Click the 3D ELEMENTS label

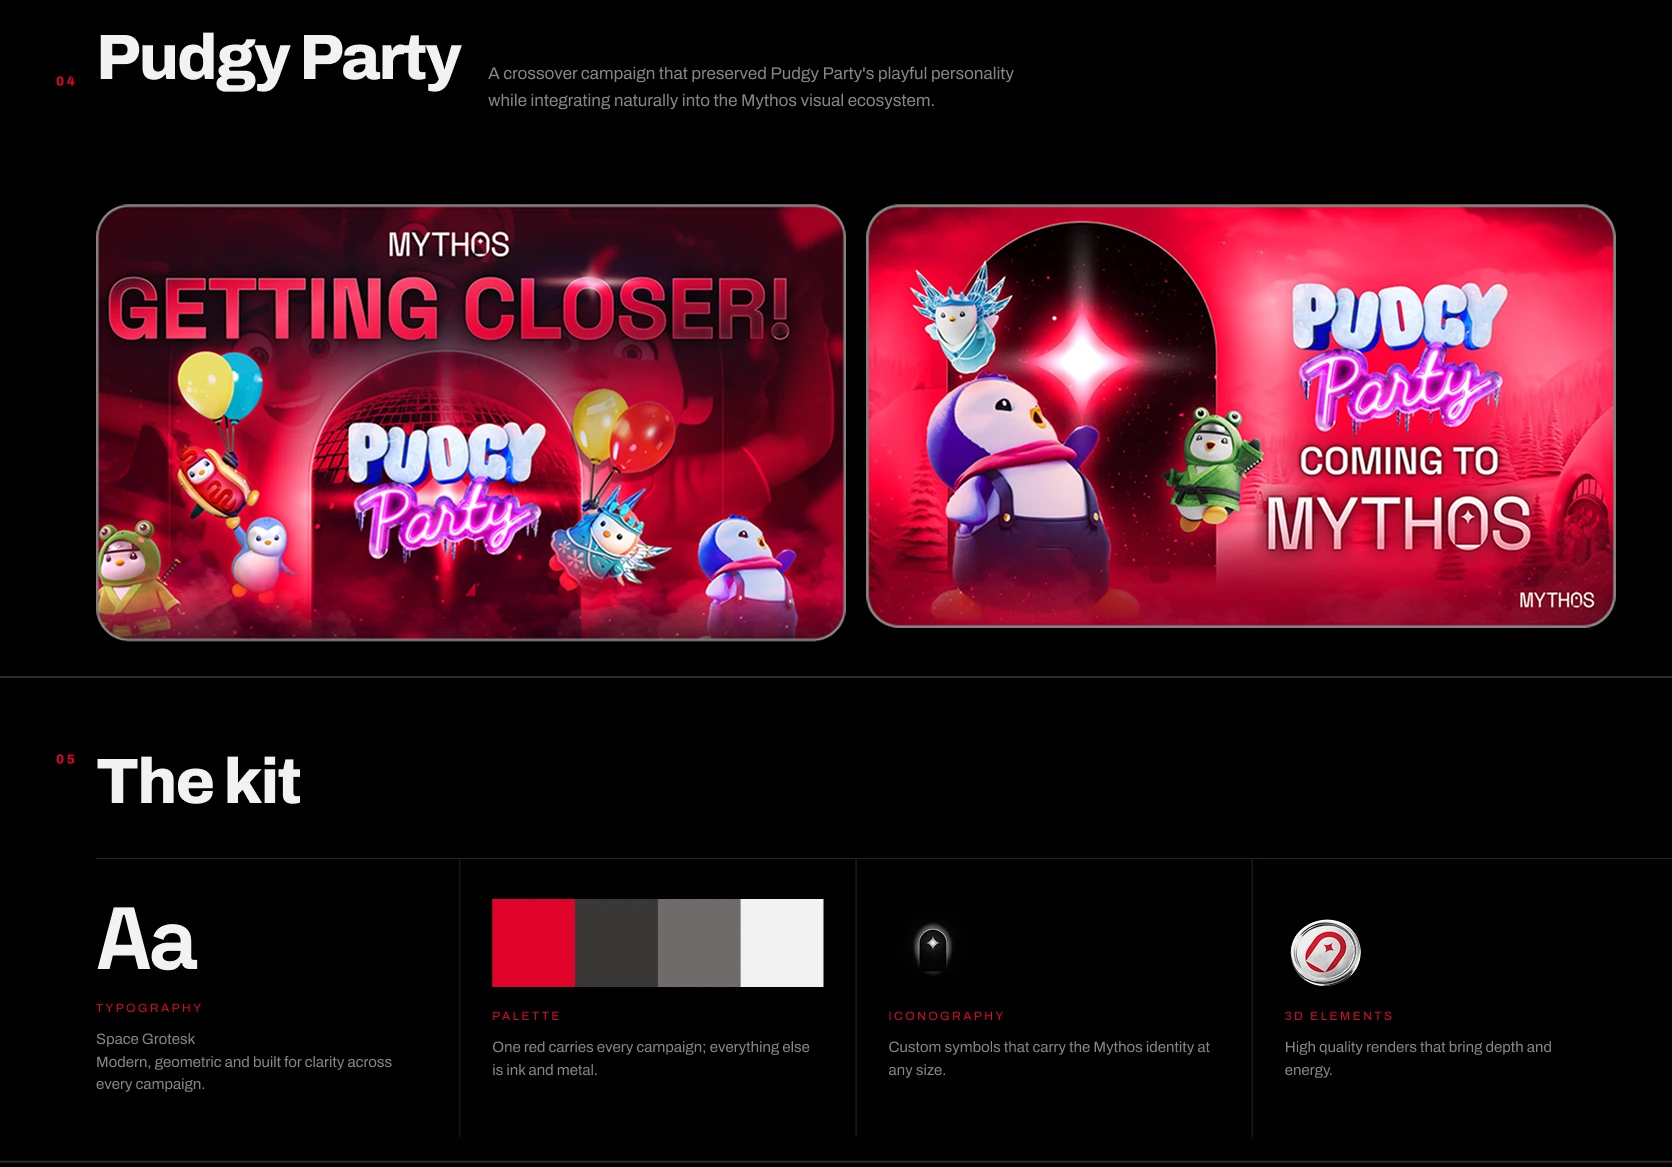click(x=1339, y=1016)
